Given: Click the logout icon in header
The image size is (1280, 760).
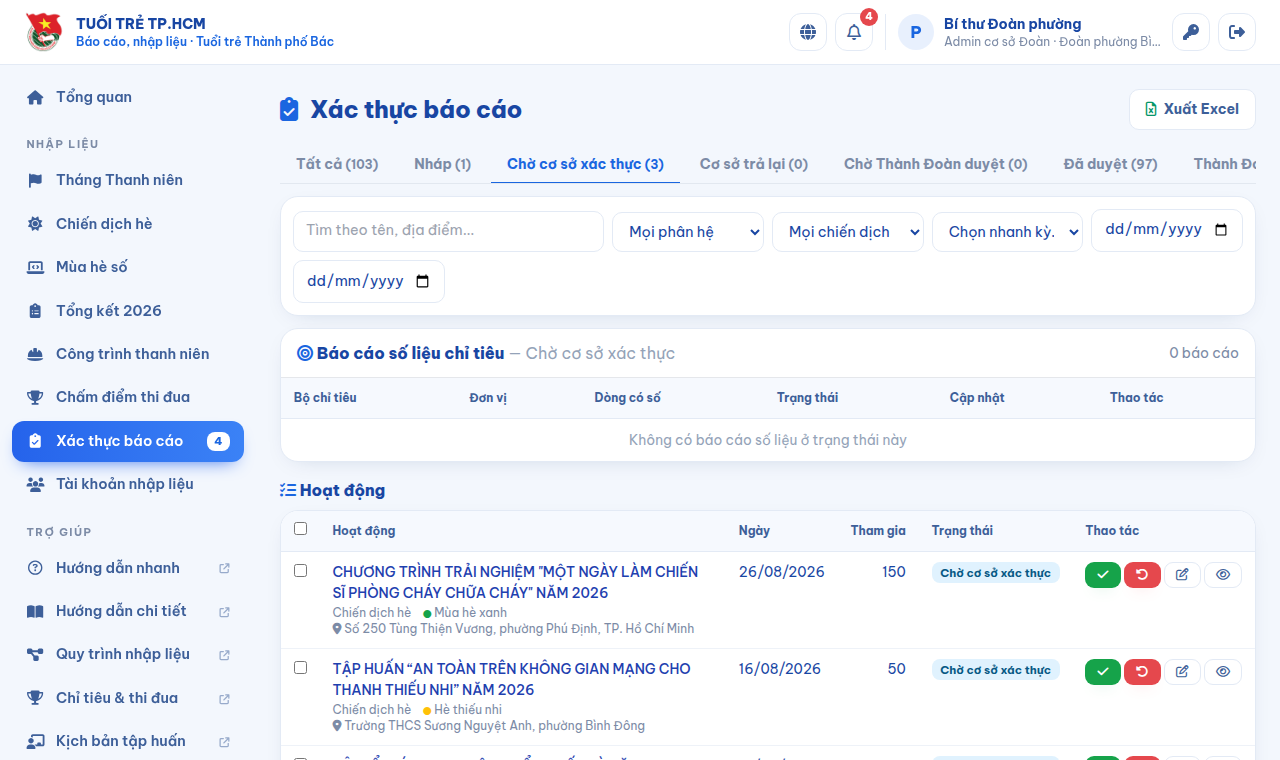Looking at the screenshot, I should [1237, 32].
